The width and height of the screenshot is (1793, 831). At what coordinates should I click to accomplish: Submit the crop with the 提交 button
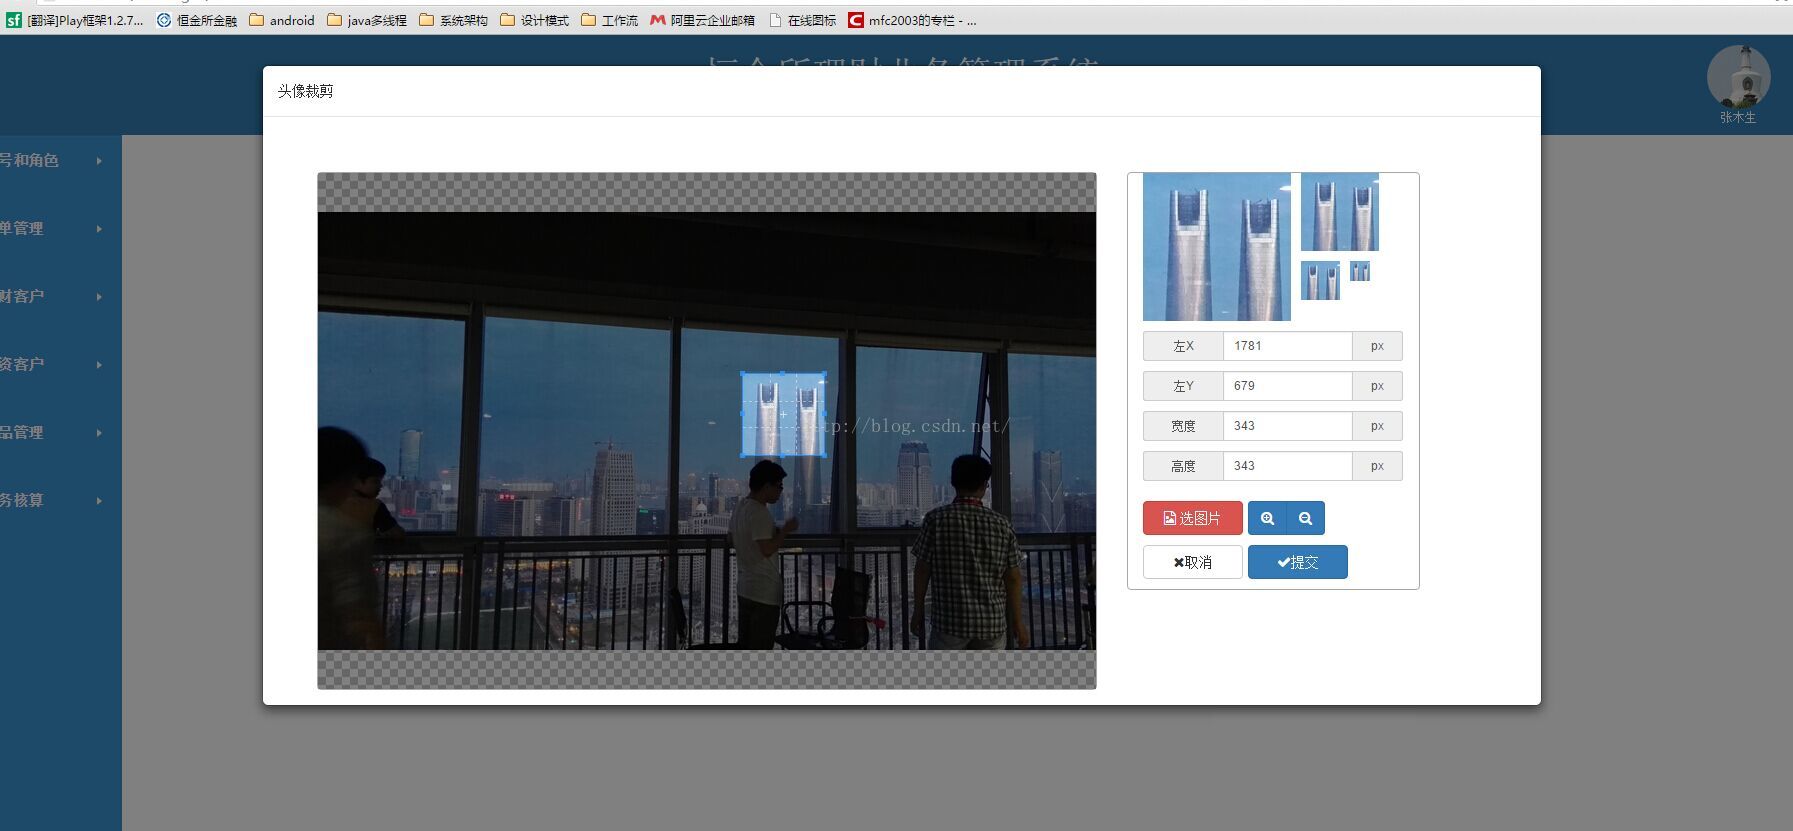coord(1298,562)
